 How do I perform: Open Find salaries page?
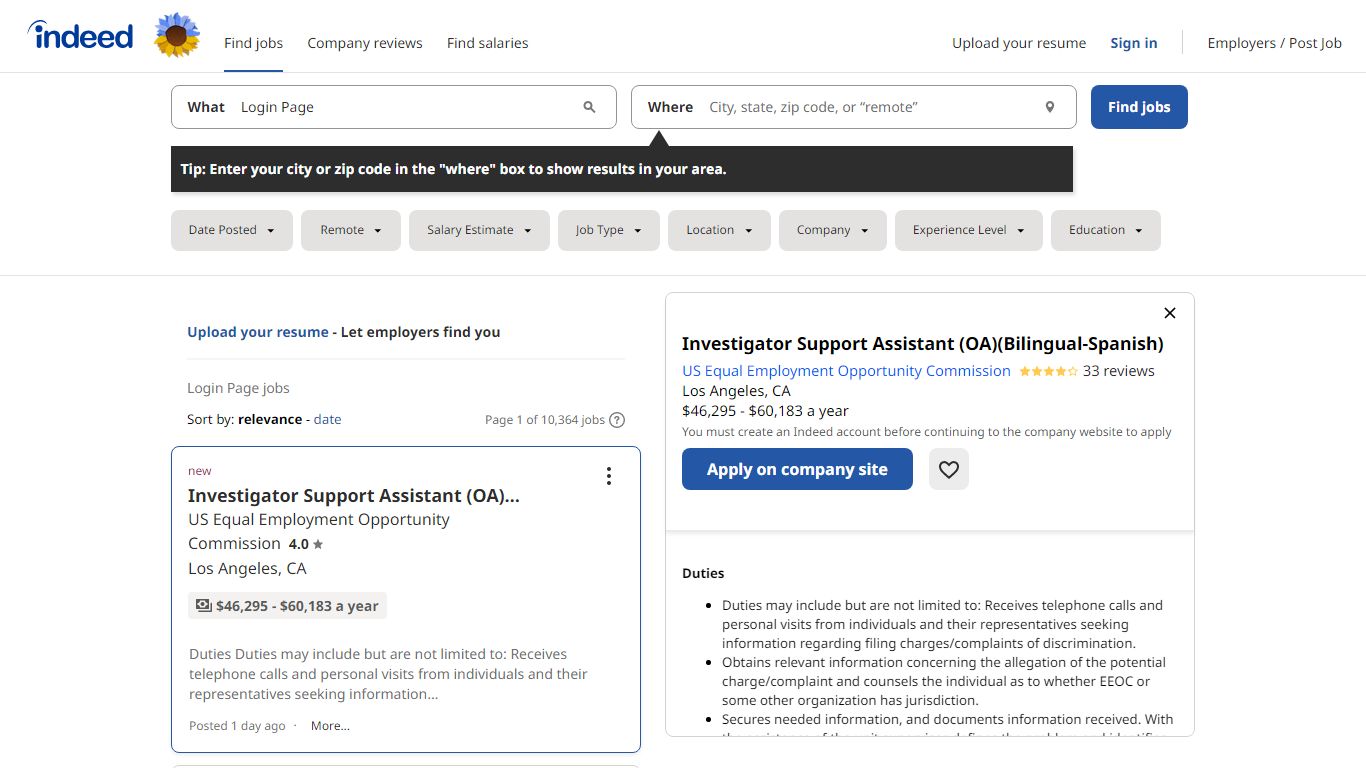(x=487, y=43)
